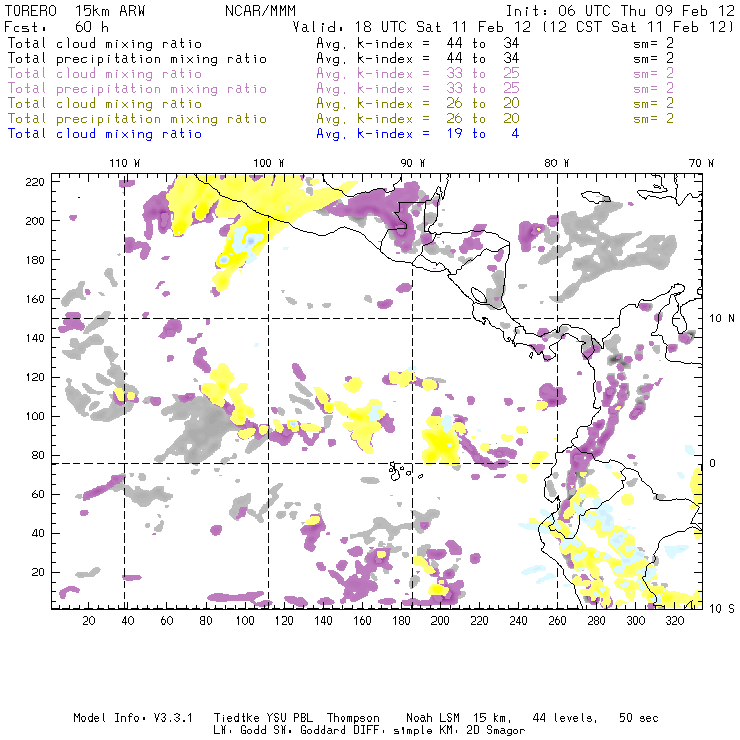
Task: Click the '44 levels,' text
Action: point(565,718)
